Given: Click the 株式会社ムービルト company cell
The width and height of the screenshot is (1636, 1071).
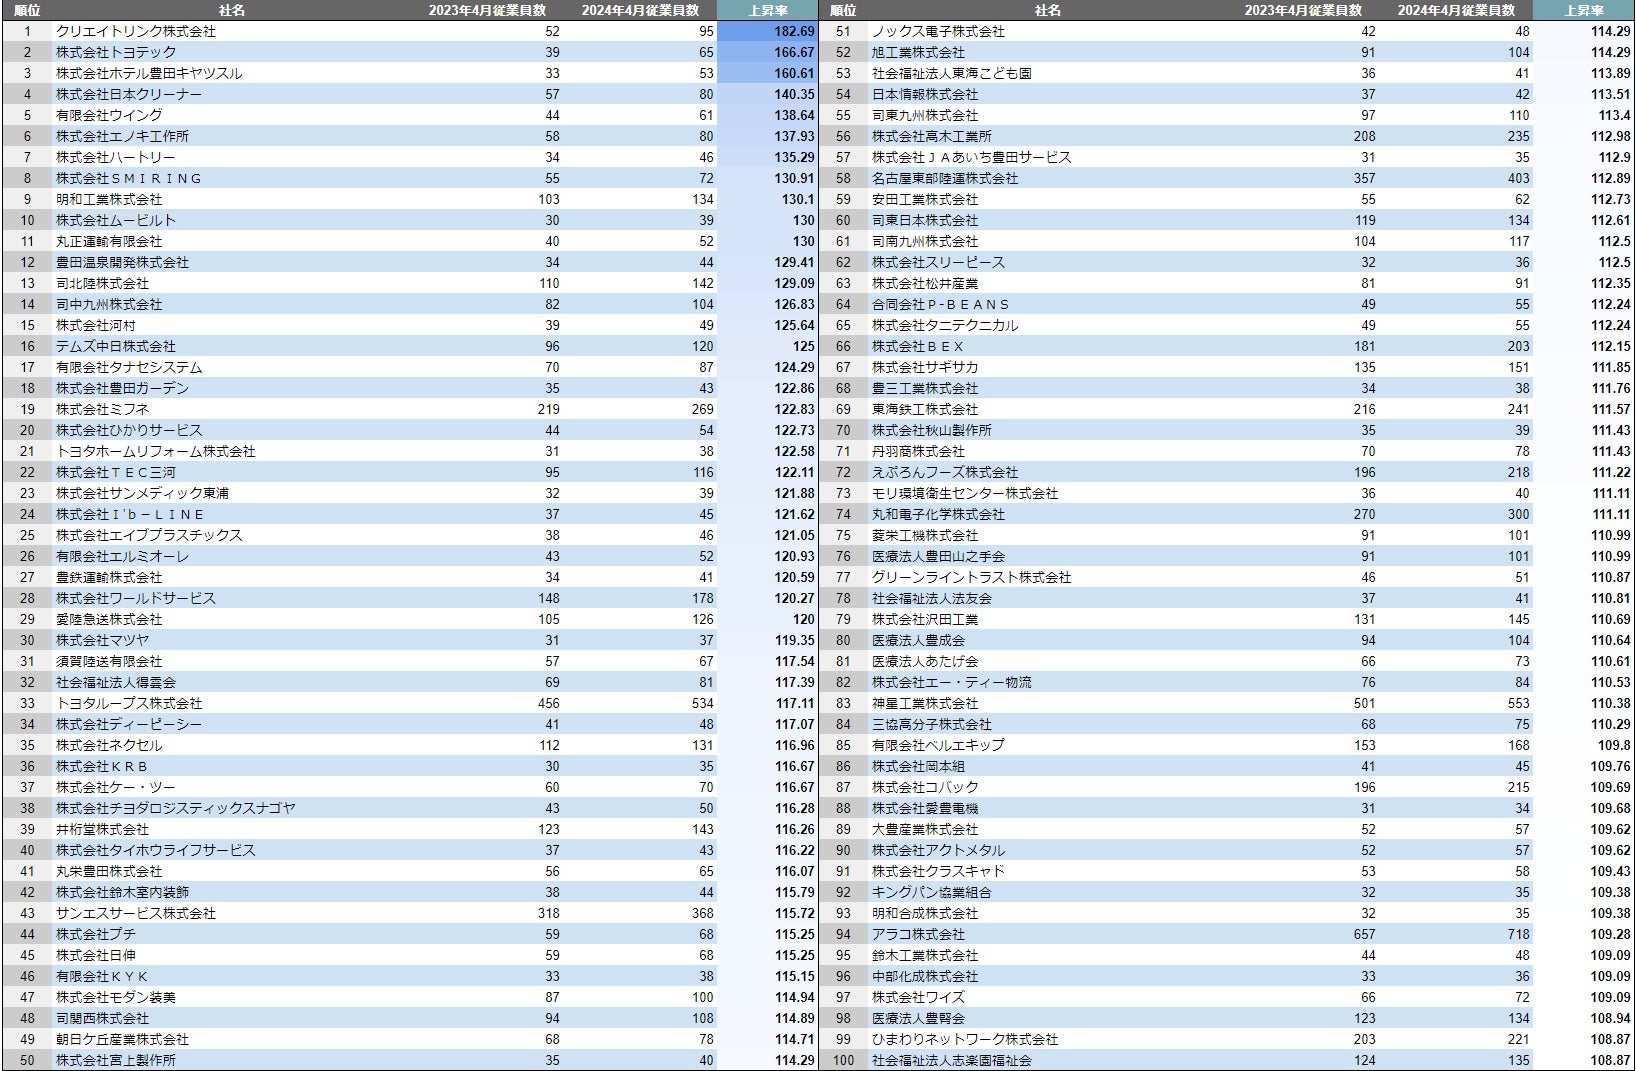Looking at the screenshot, I should click(x=116, y=220).
